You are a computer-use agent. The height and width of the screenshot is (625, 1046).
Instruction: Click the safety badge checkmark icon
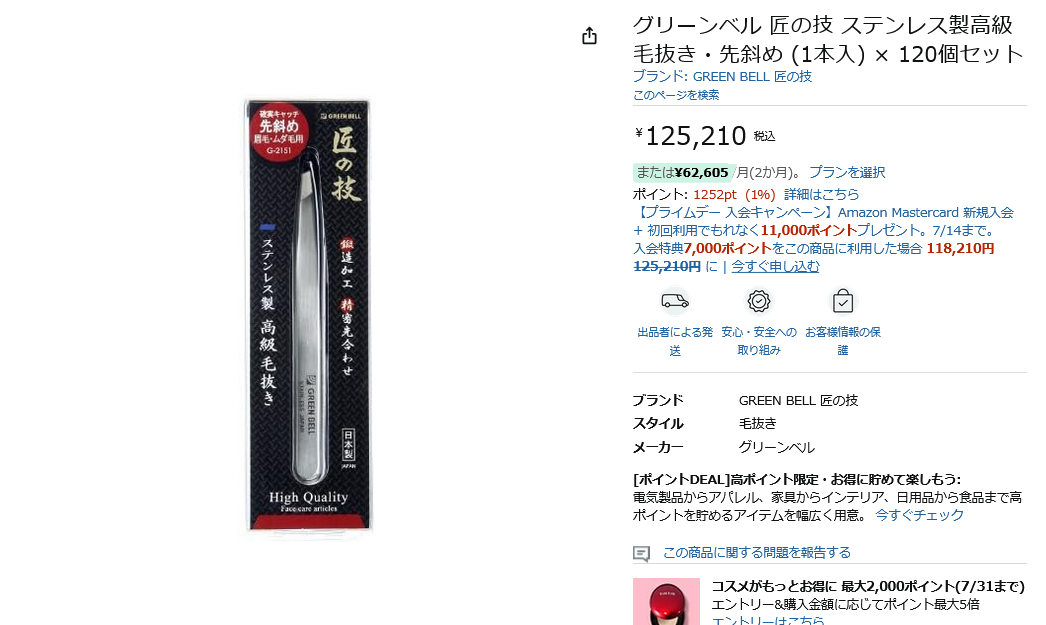pyautogui.click(x=758, y=301)
